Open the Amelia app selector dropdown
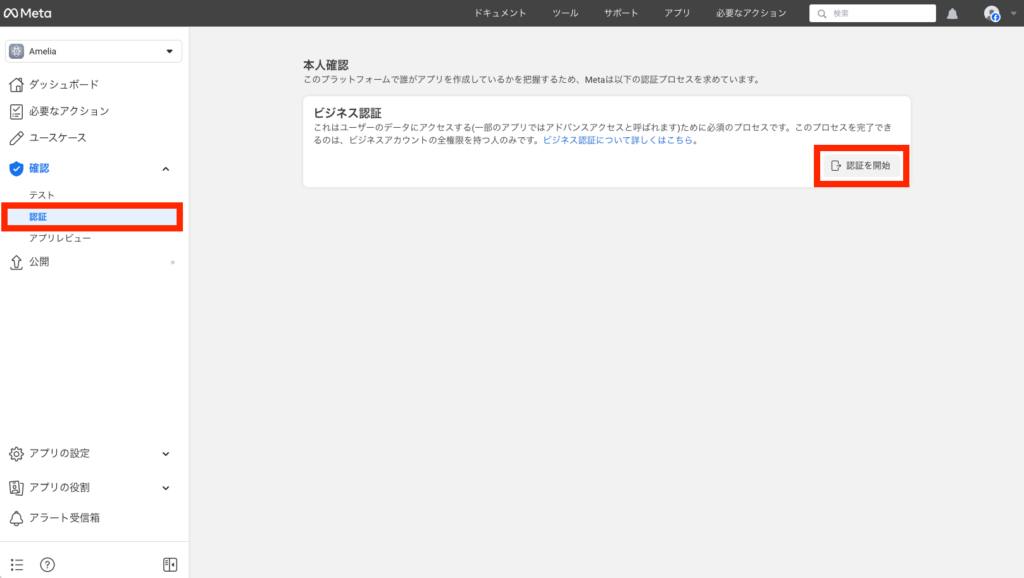This screenshot has width=1024, height=578. point(93,52)
